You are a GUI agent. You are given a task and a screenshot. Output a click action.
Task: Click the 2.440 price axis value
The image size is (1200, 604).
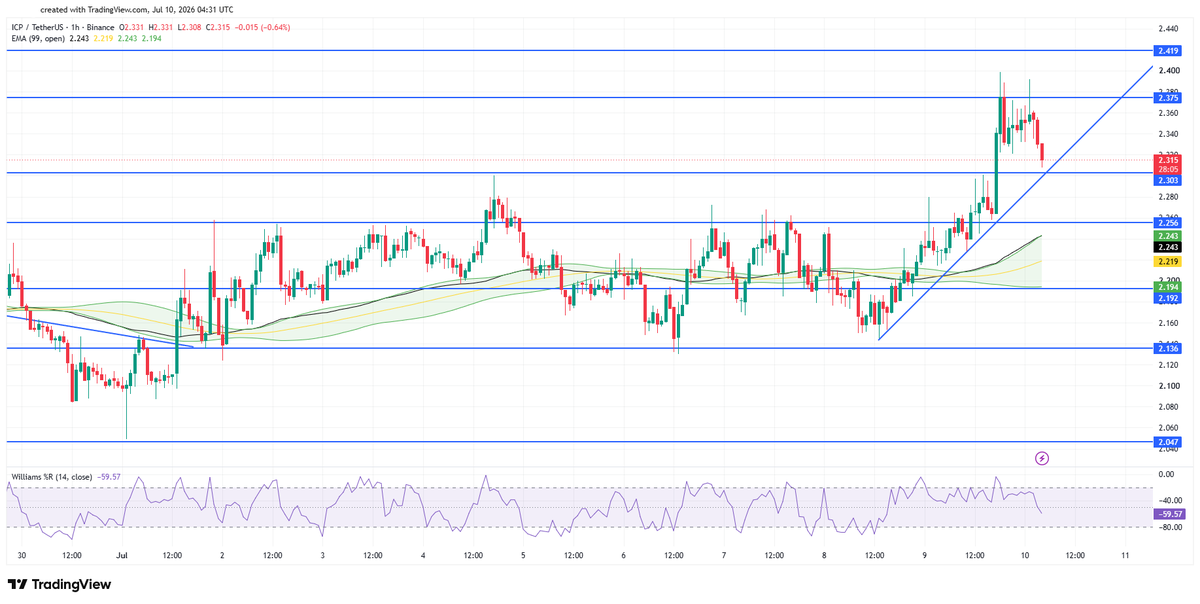pos(1168,29)
